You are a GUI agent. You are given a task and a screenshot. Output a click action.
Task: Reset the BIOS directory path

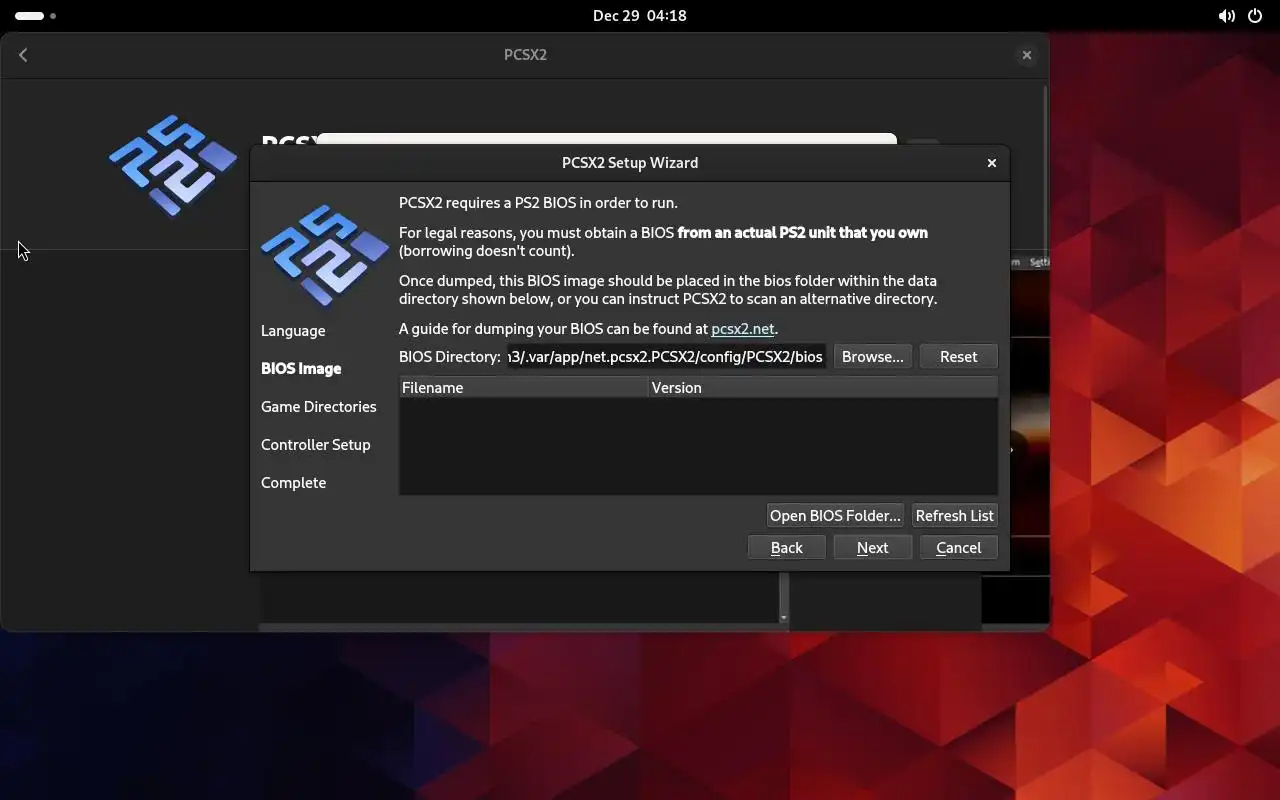(x=958, y=357)
